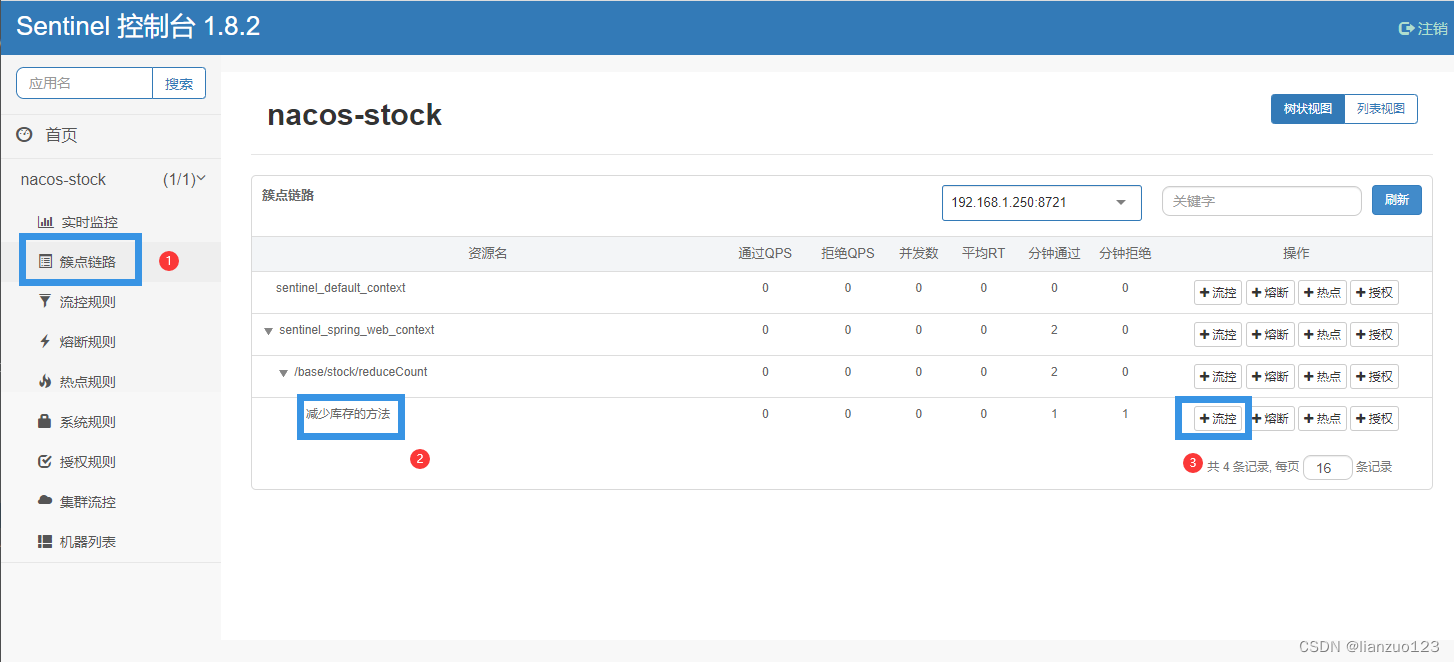Click the logout icon next to 注销
The width and height of the screenshot is (1454, 662).
[1406, 28]
